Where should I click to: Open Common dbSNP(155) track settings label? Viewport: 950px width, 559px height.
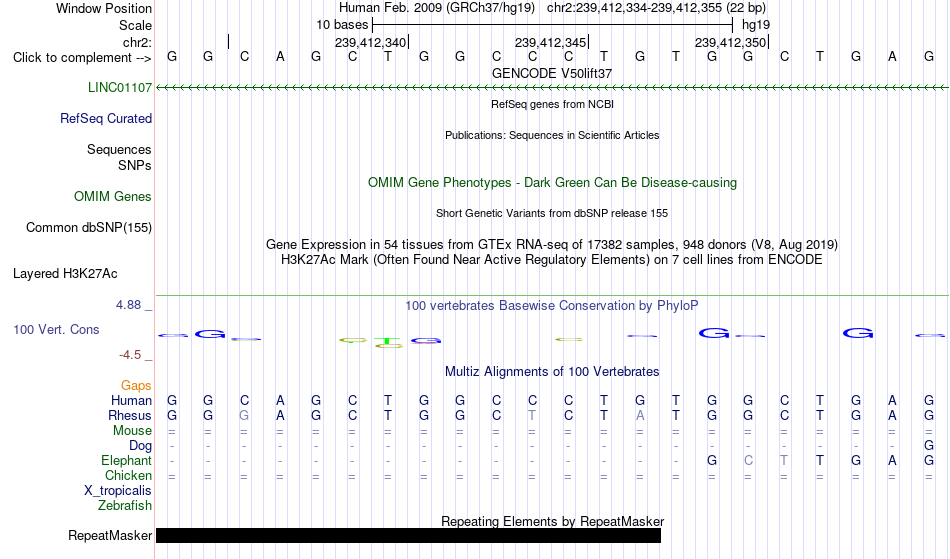click(88, 228)
